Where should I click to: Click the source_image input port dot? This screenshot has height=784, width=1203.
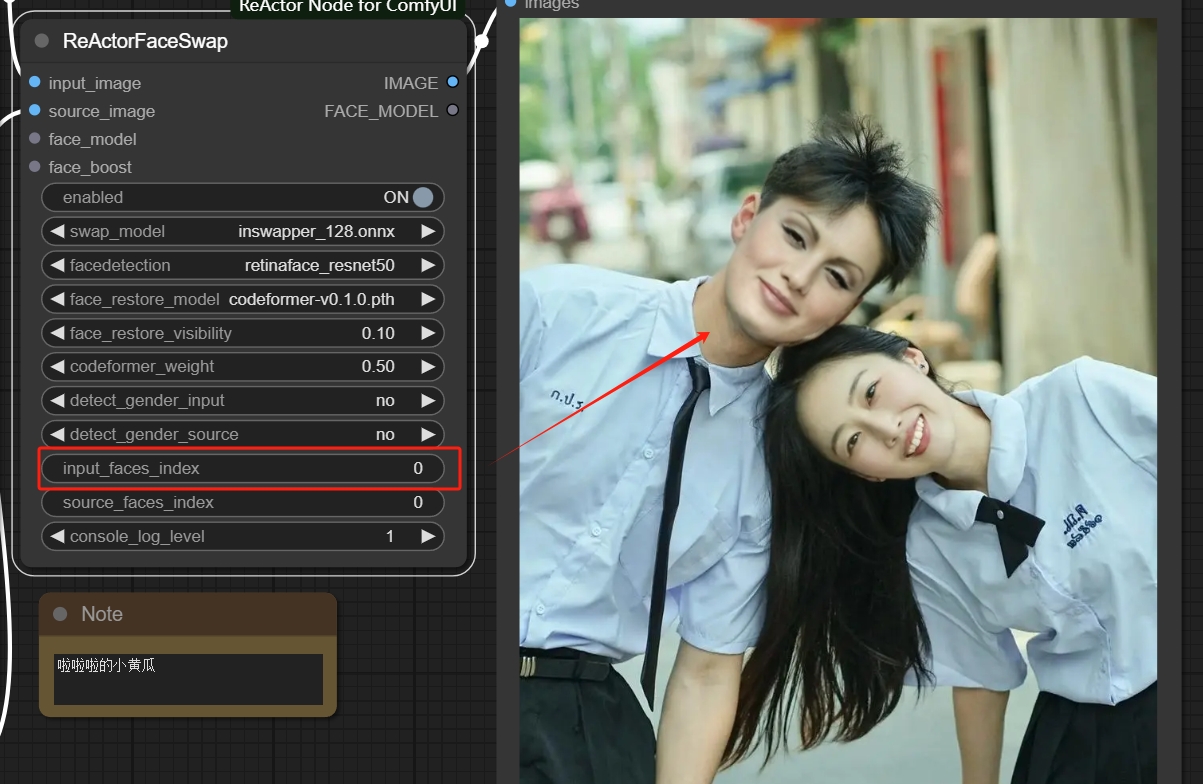click(x=35, y=110)
